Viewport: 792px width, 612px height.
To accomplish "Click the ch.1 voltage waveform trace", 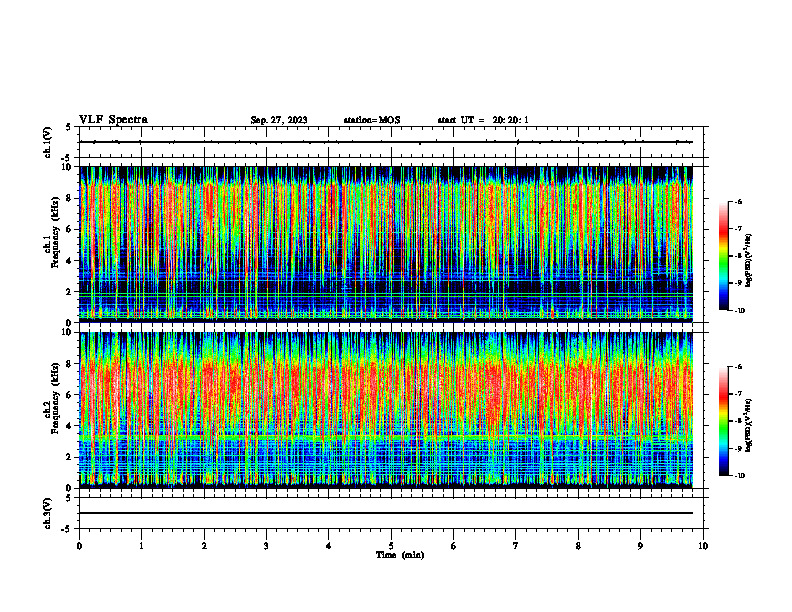I will click(x=386, y=142).
